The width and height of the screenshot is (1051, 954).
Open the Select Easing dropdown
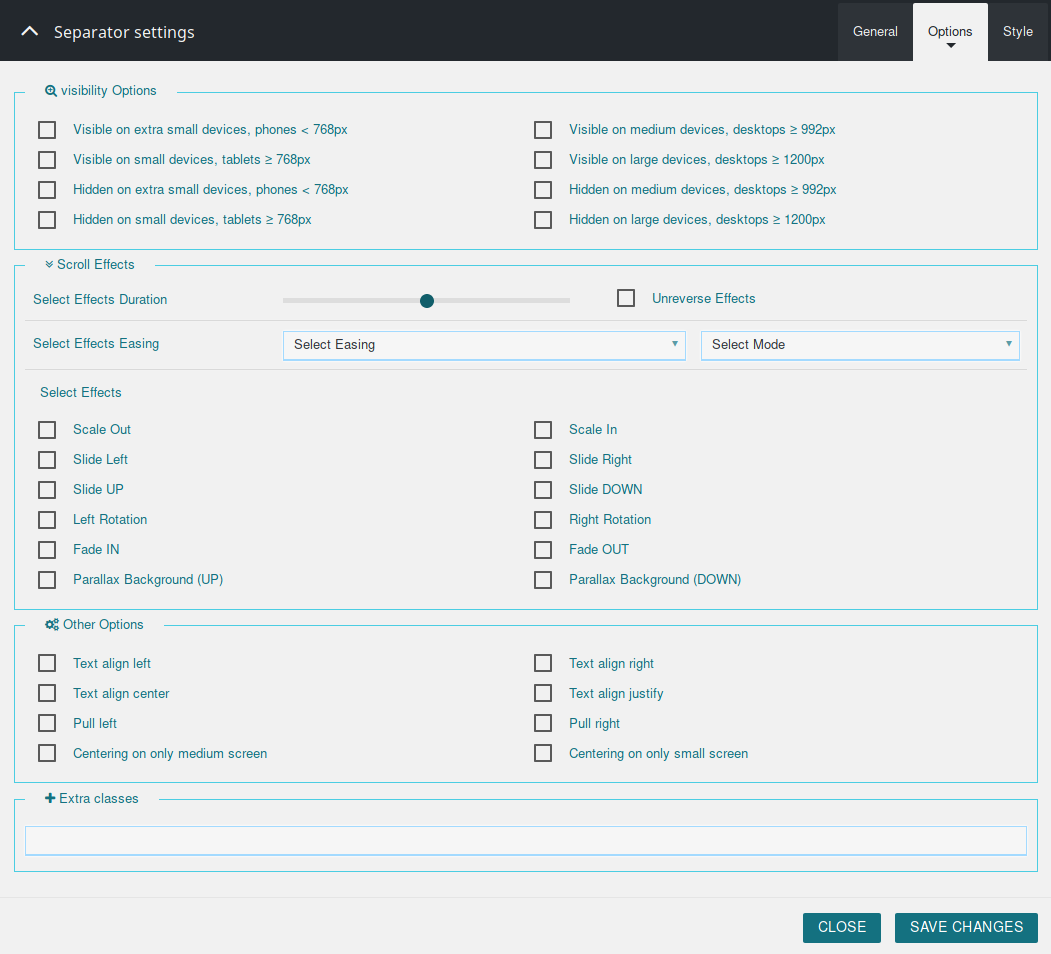coord(484,344)
